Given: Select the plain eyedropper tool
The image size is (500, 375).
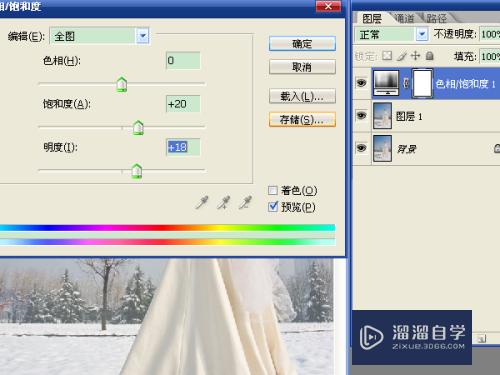Looking at the screenshot, I should (202, 203).
